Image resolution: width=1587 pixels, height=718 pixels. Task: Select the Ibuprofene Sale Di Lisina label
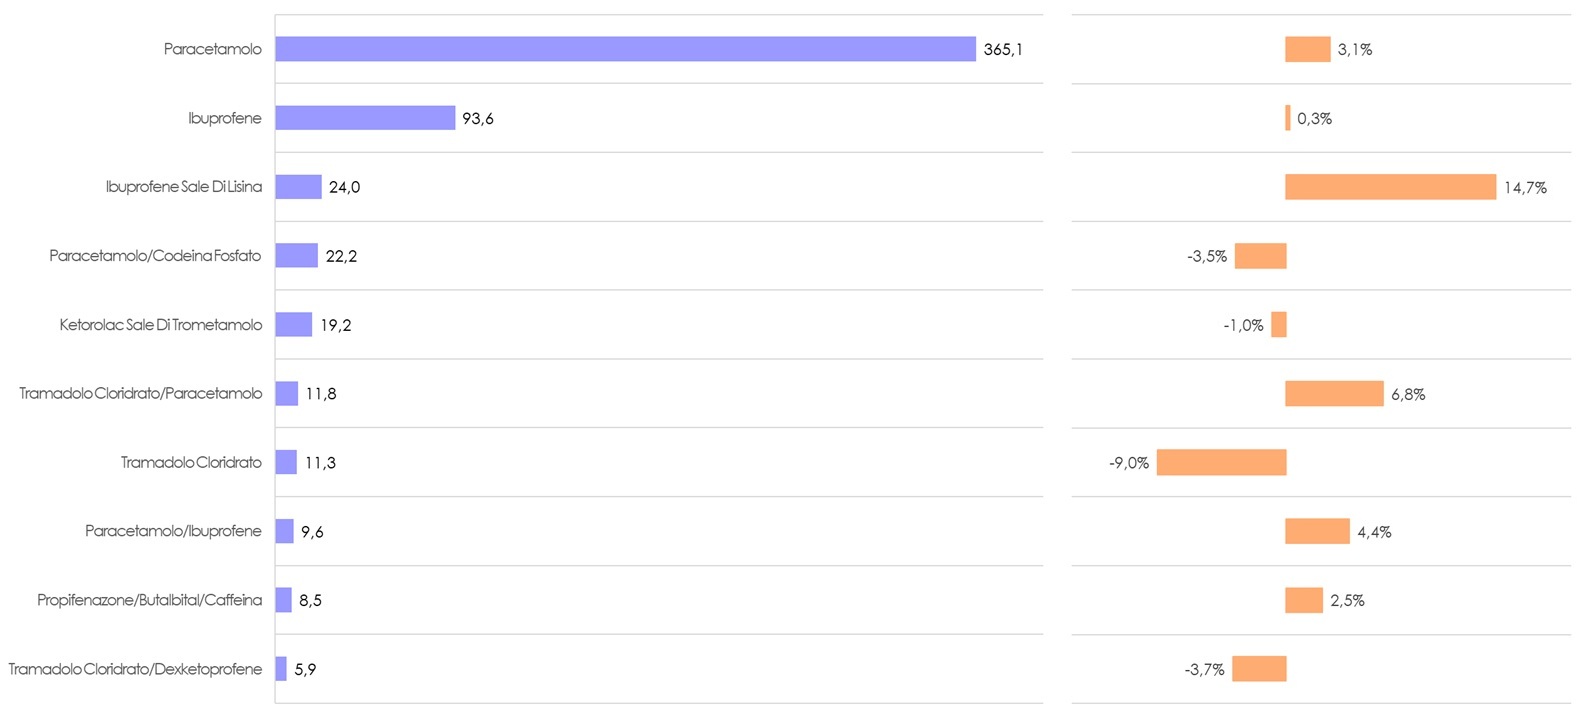point(184,187)
